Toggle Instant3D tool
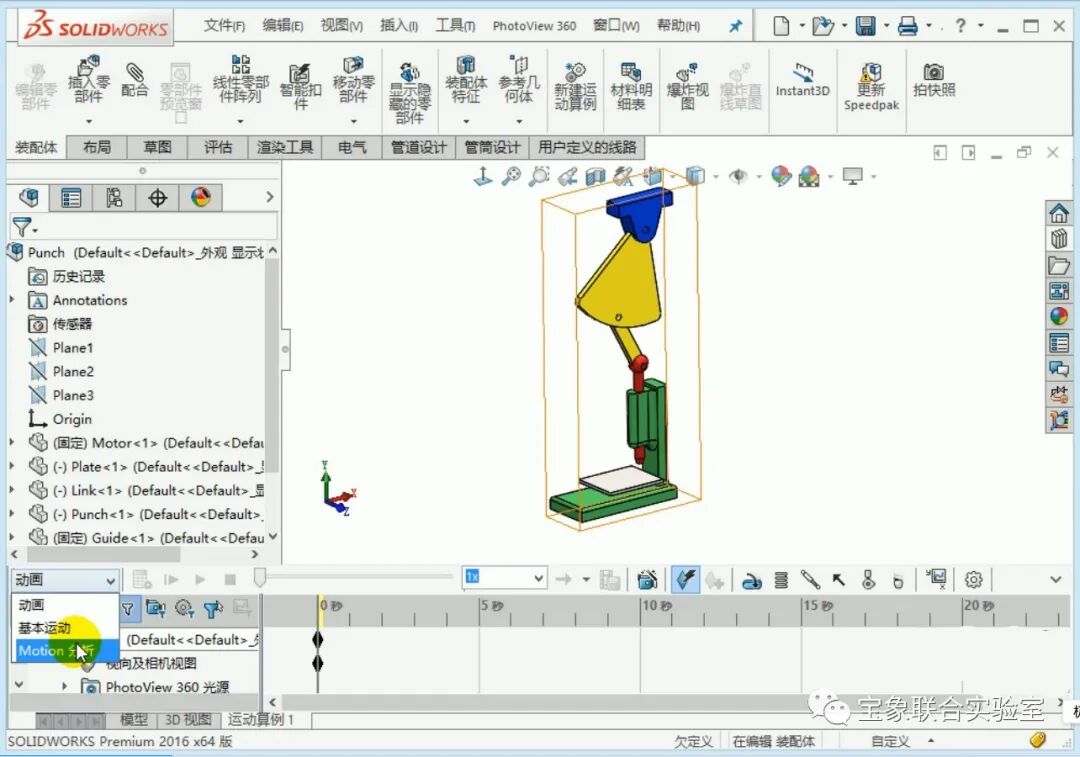 802,79
